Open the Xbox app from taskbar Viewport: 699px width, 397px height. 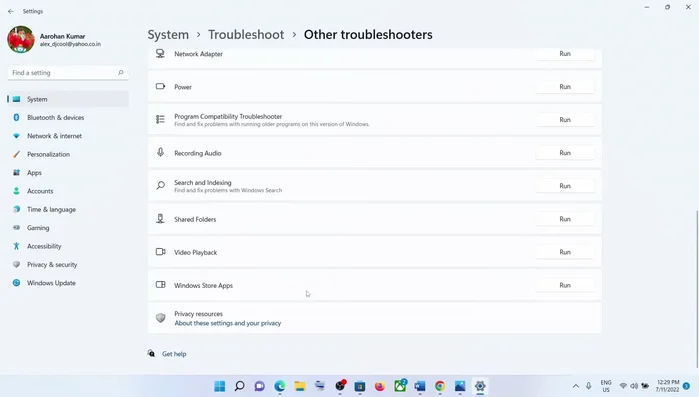[400, 385]
